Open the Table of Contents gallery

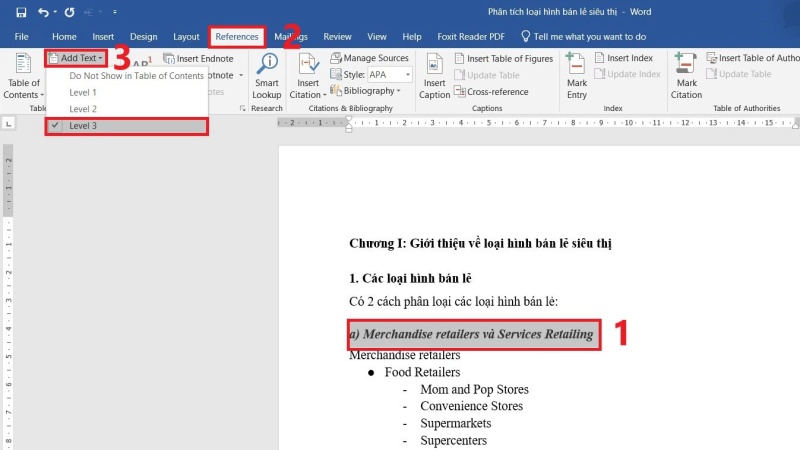[x=23, y=76]
